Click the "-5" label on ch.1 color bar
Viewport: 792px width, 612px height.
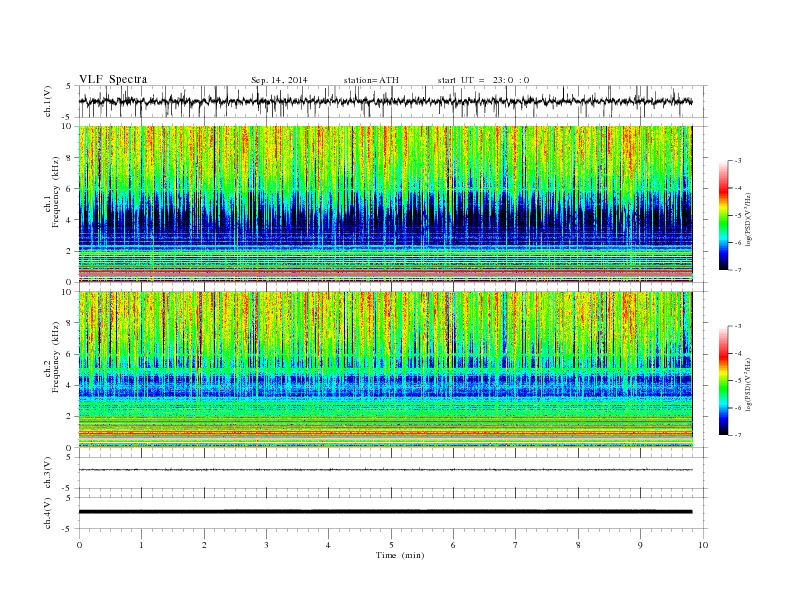tap(738, 216)
